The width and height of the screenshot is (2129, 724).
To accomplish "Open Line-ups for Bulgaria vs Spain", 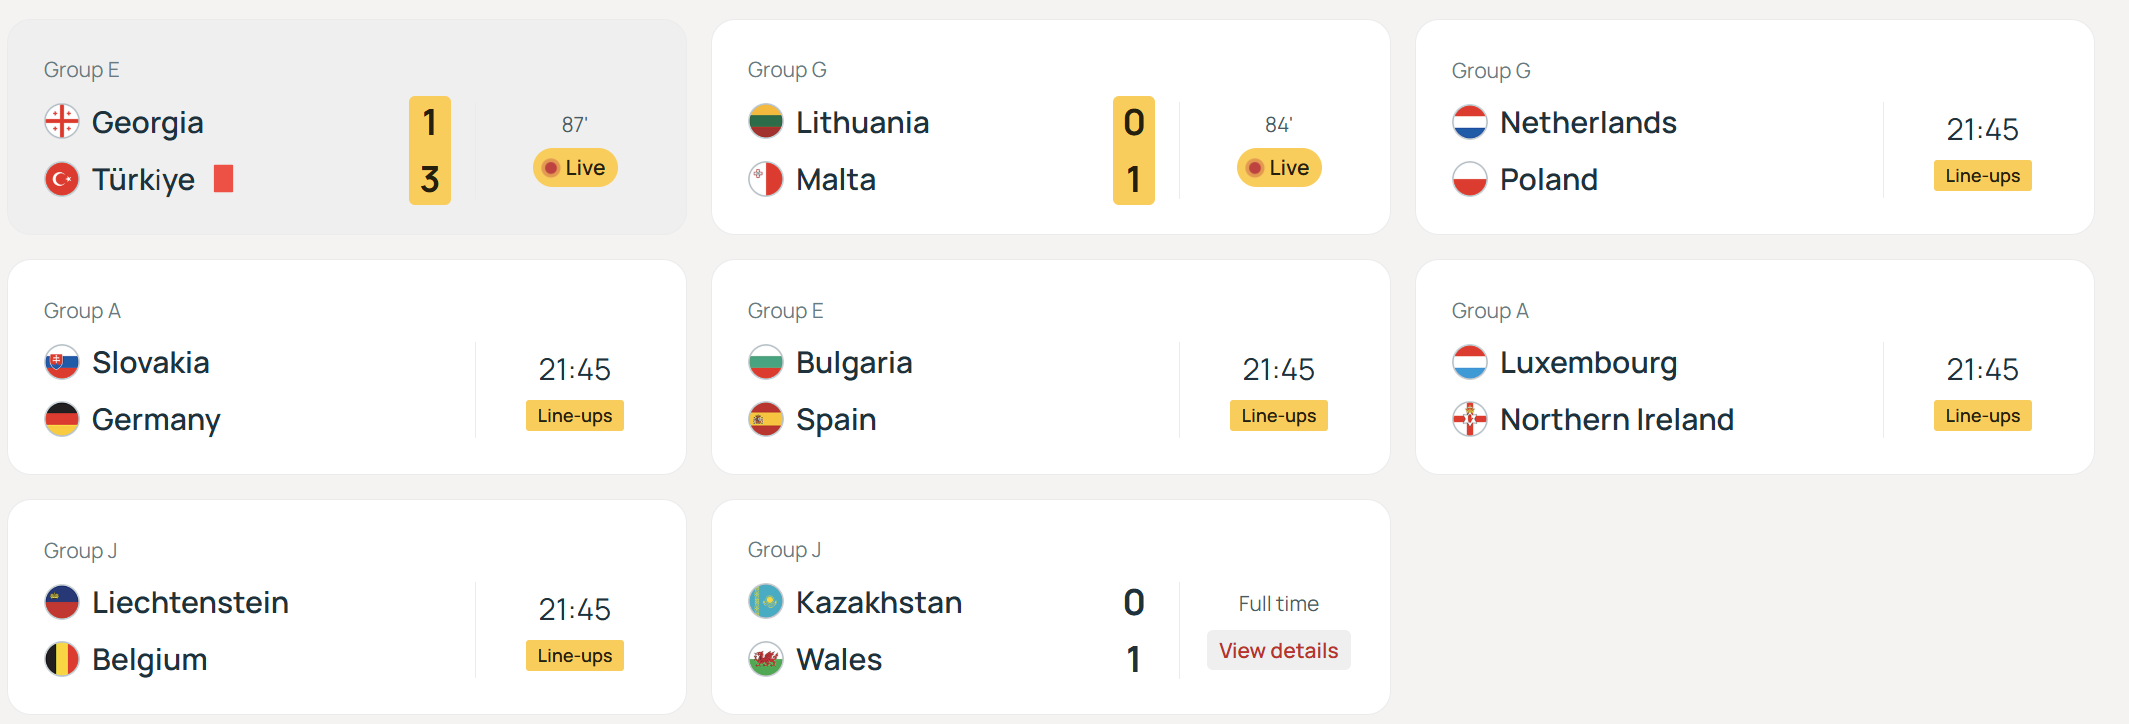I will [1278, 416].
